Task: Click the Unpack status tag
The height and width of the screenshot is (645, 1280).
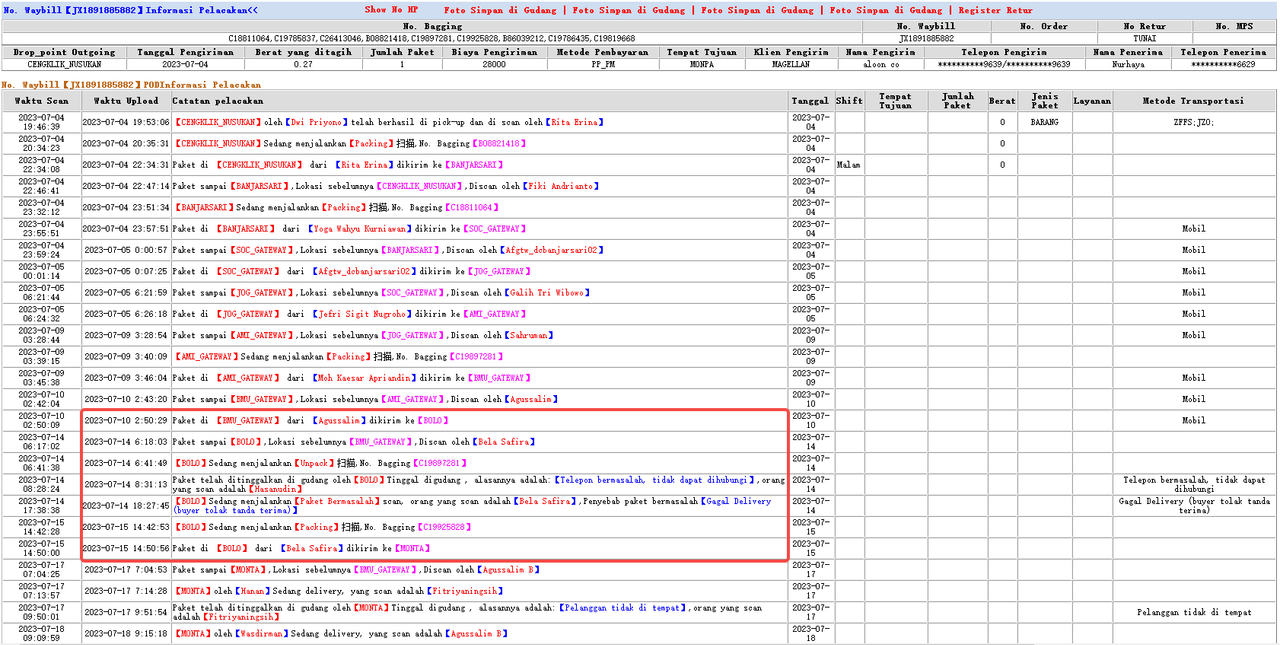Action: pyautogui.click(x=315, y=463)
